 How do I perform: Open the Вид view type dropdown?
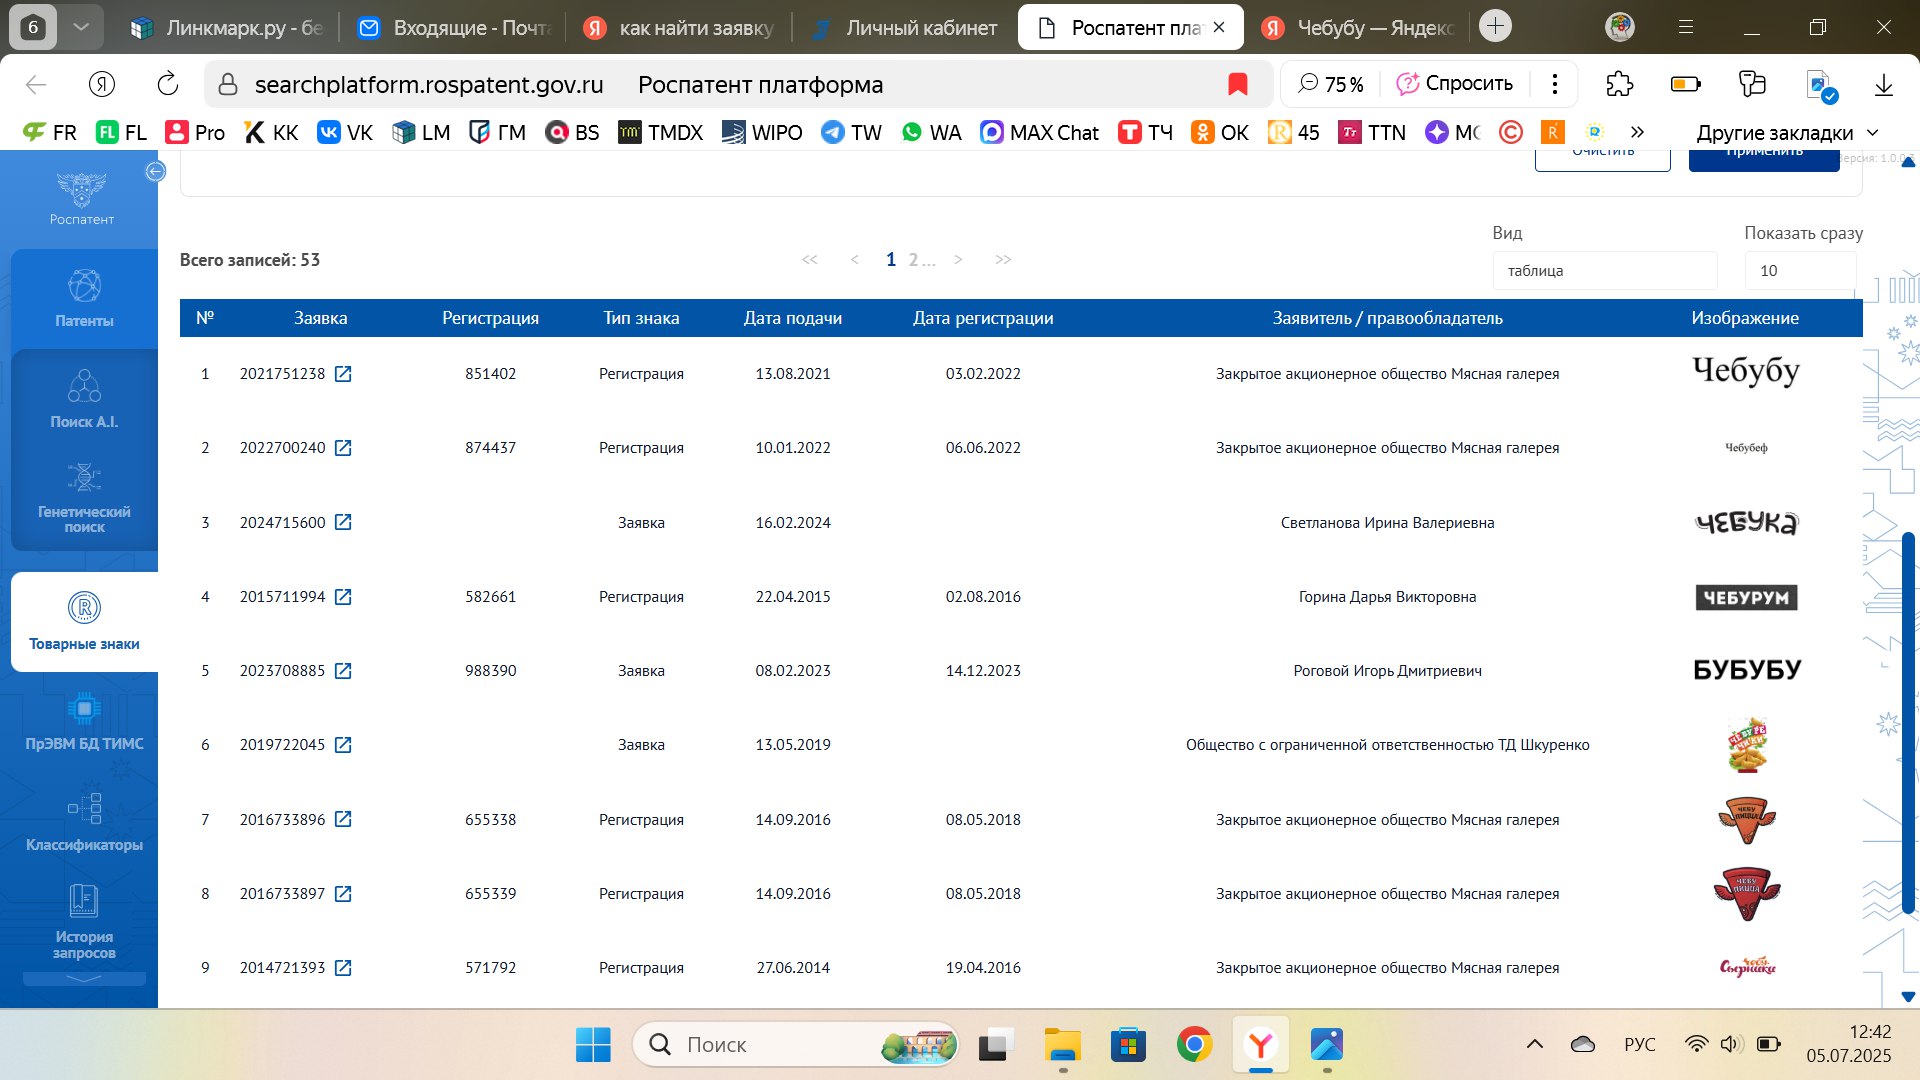click(x=1605, y=270)
